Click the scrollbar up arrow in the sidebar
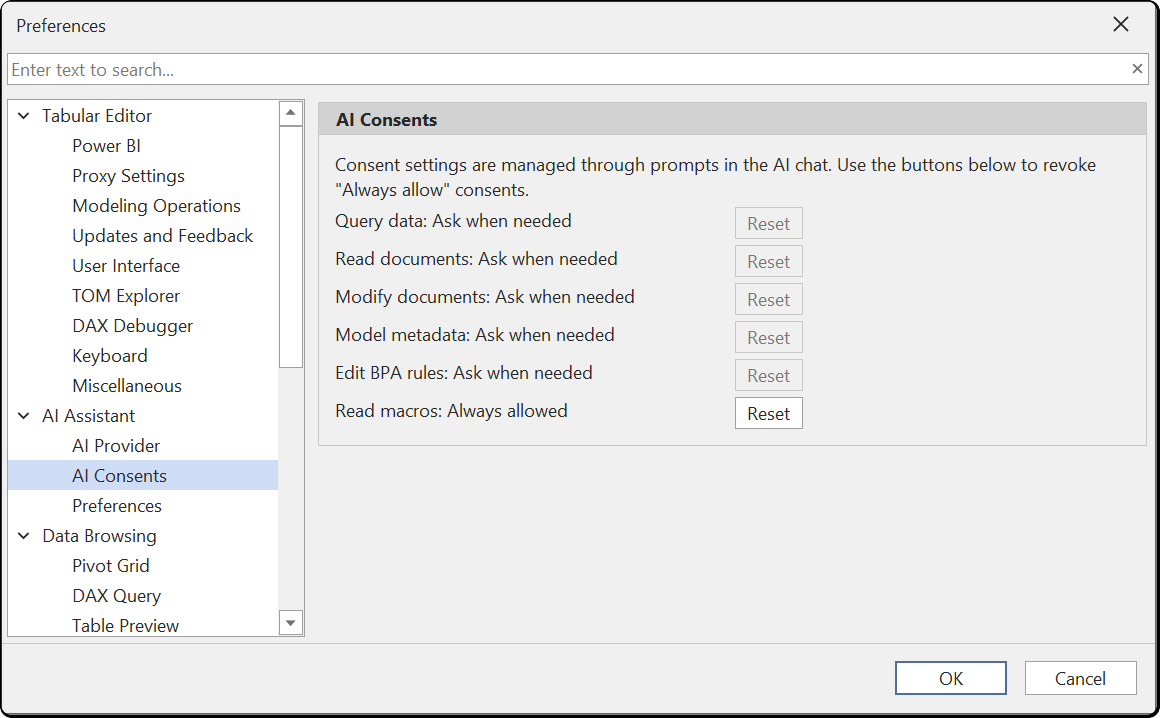 pyautogui.click(x=291, y=112)
